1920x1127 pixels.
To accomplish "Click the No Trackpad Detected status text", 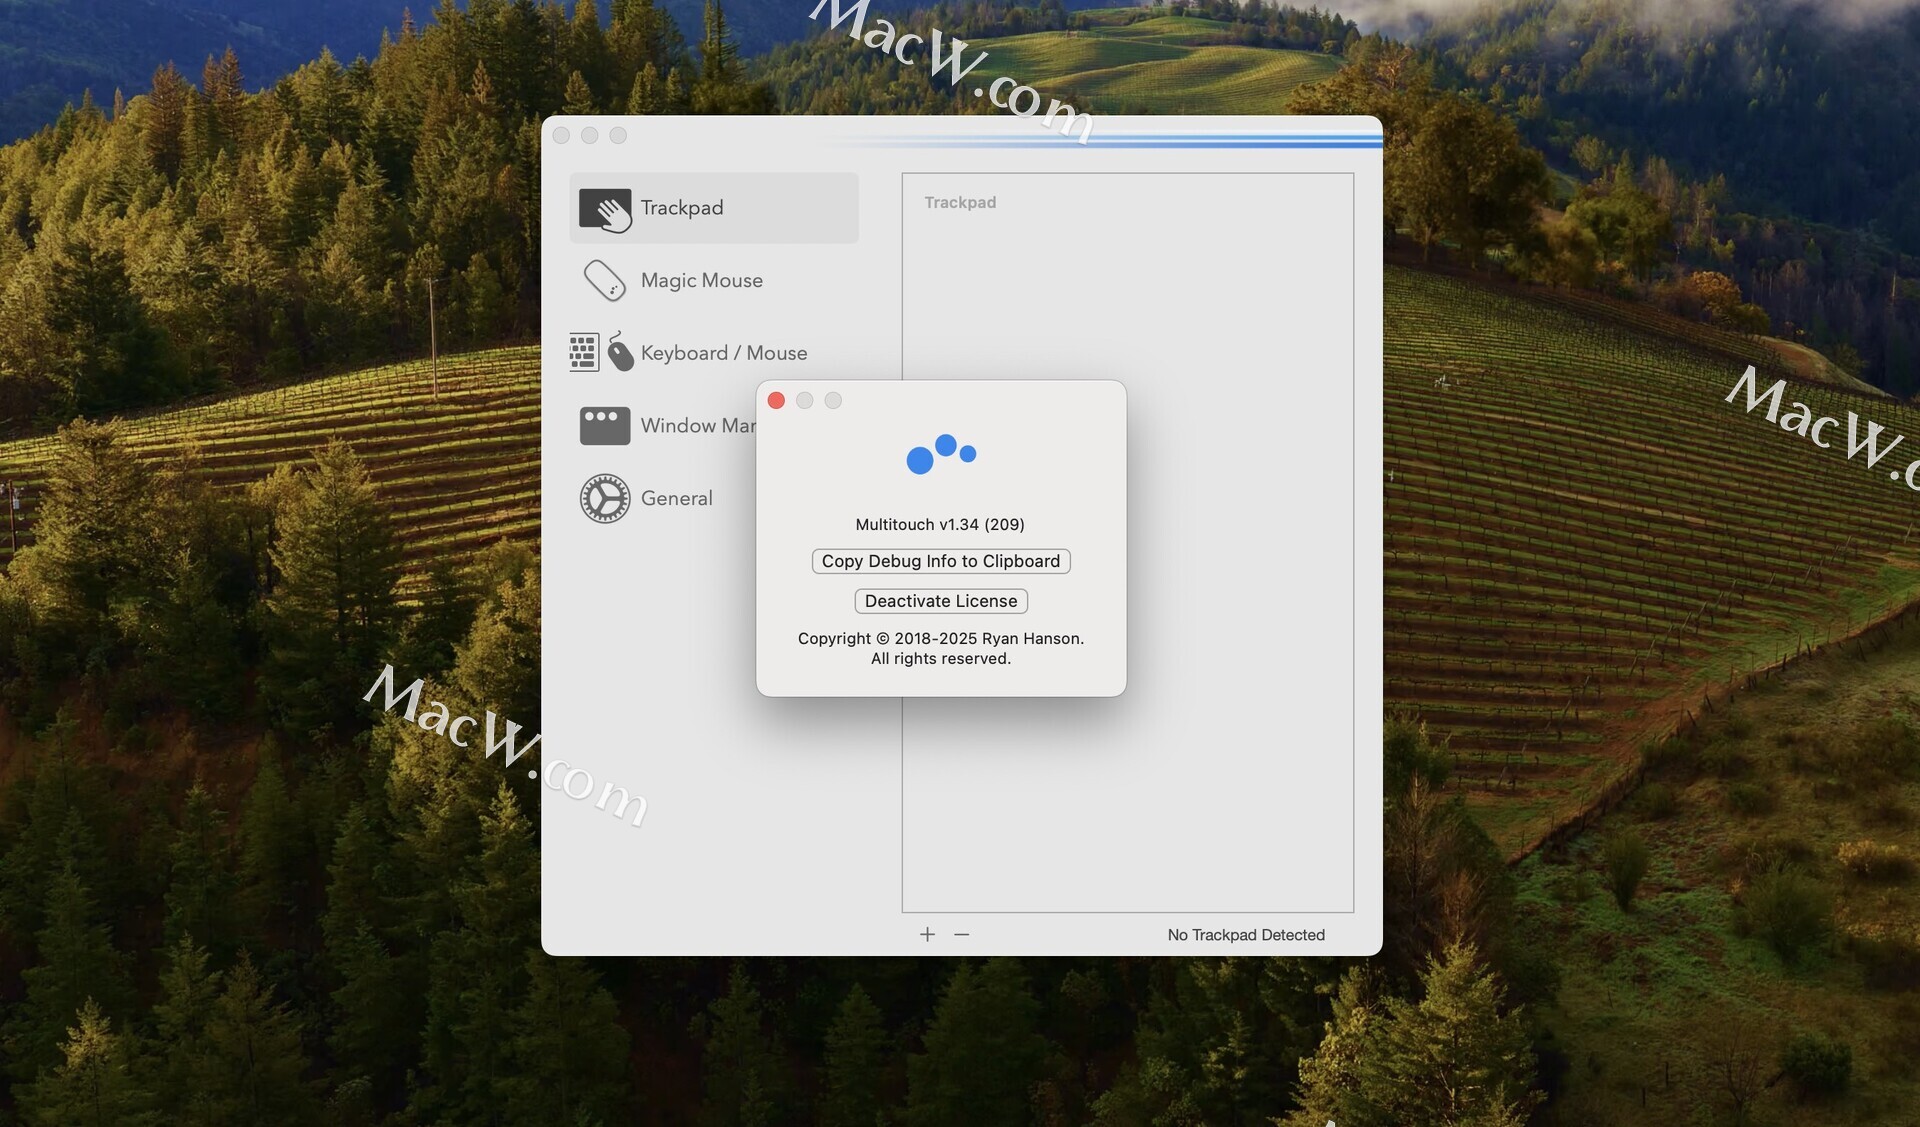I will pyautogui.click(x=1246, y=935).
